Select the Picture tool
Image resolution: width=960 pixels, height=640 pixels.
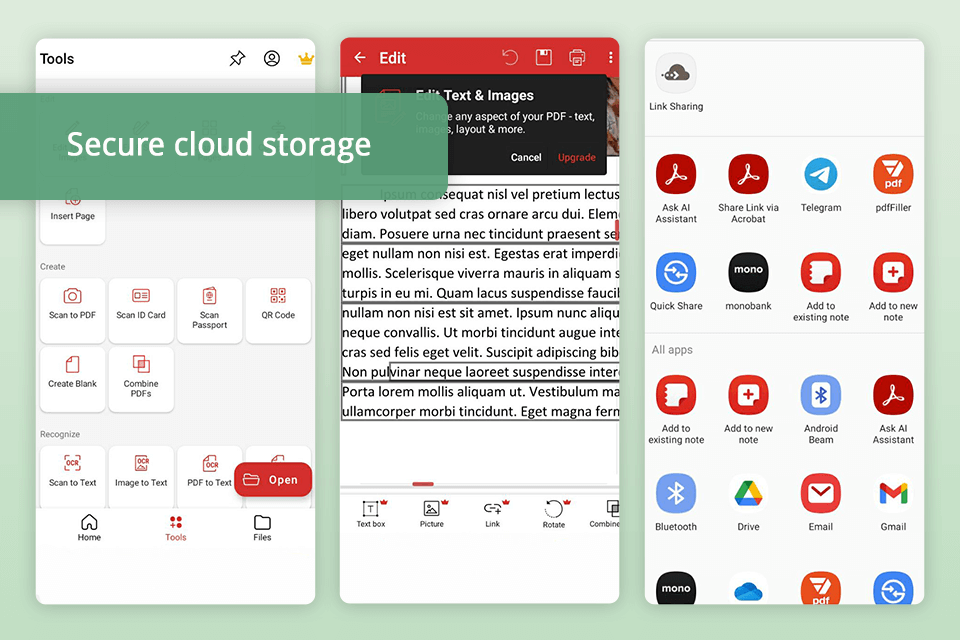432,514
